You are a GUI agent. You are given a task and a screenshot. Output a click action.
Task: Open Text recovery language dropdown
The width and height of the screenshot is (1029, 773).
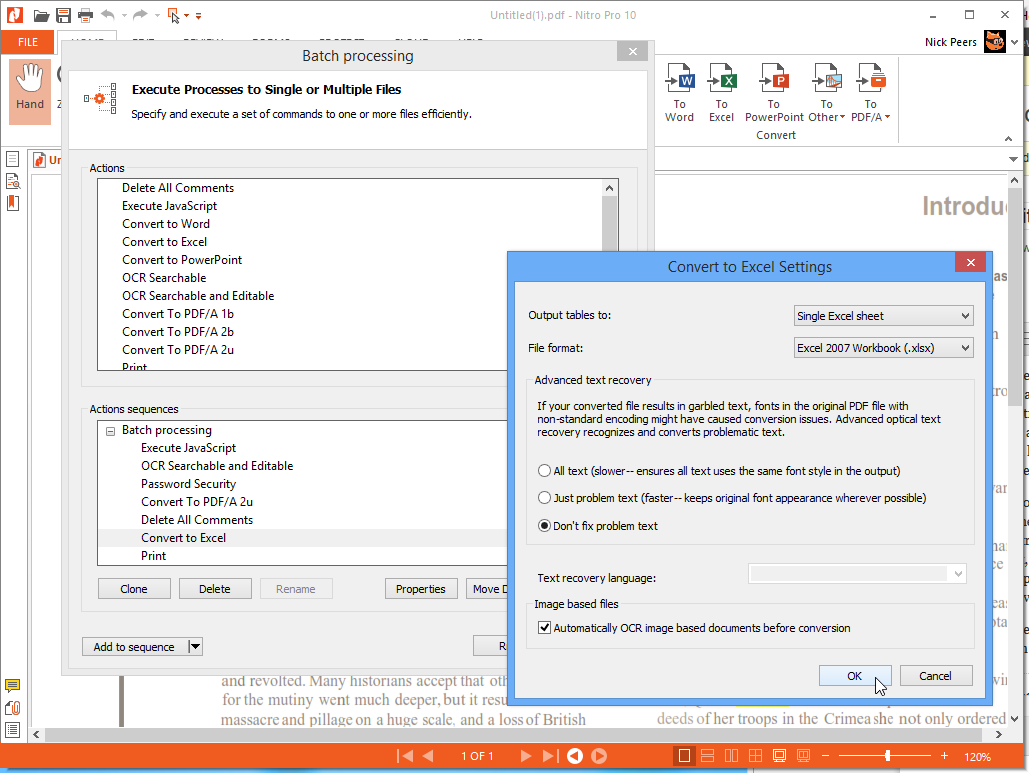pyautogui.click(x=857, y=574)
